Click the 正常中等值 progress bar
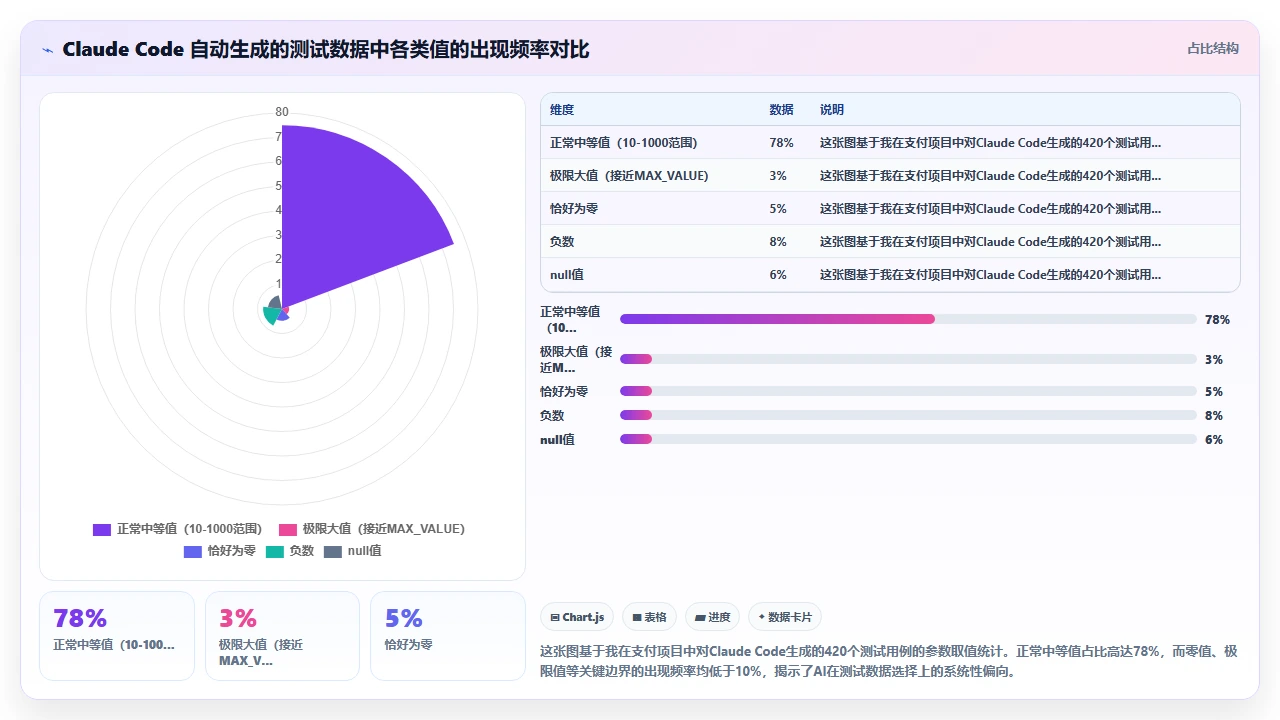The image size is (1280, 720). click(908, 319)
